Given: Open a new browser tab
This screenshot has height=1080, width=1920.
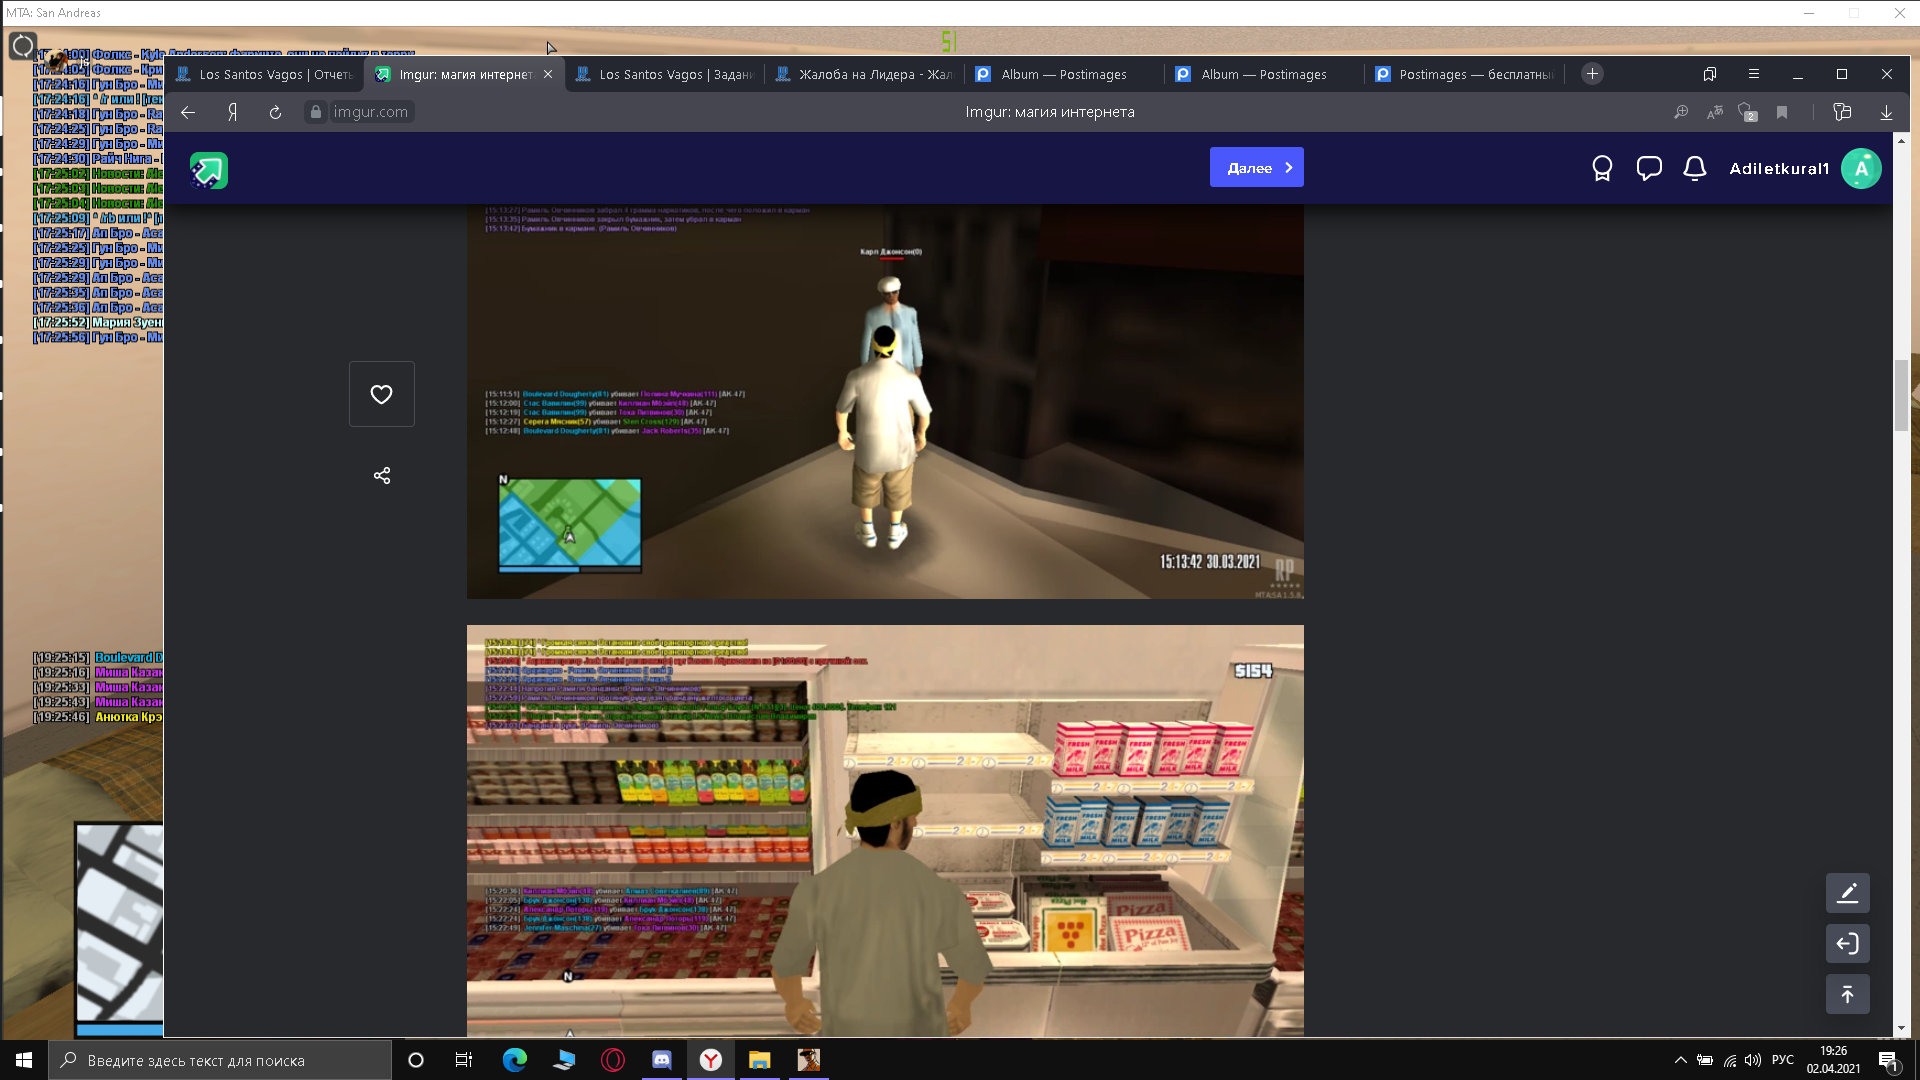Looking at the screenshot, I should coord(1592,74).
